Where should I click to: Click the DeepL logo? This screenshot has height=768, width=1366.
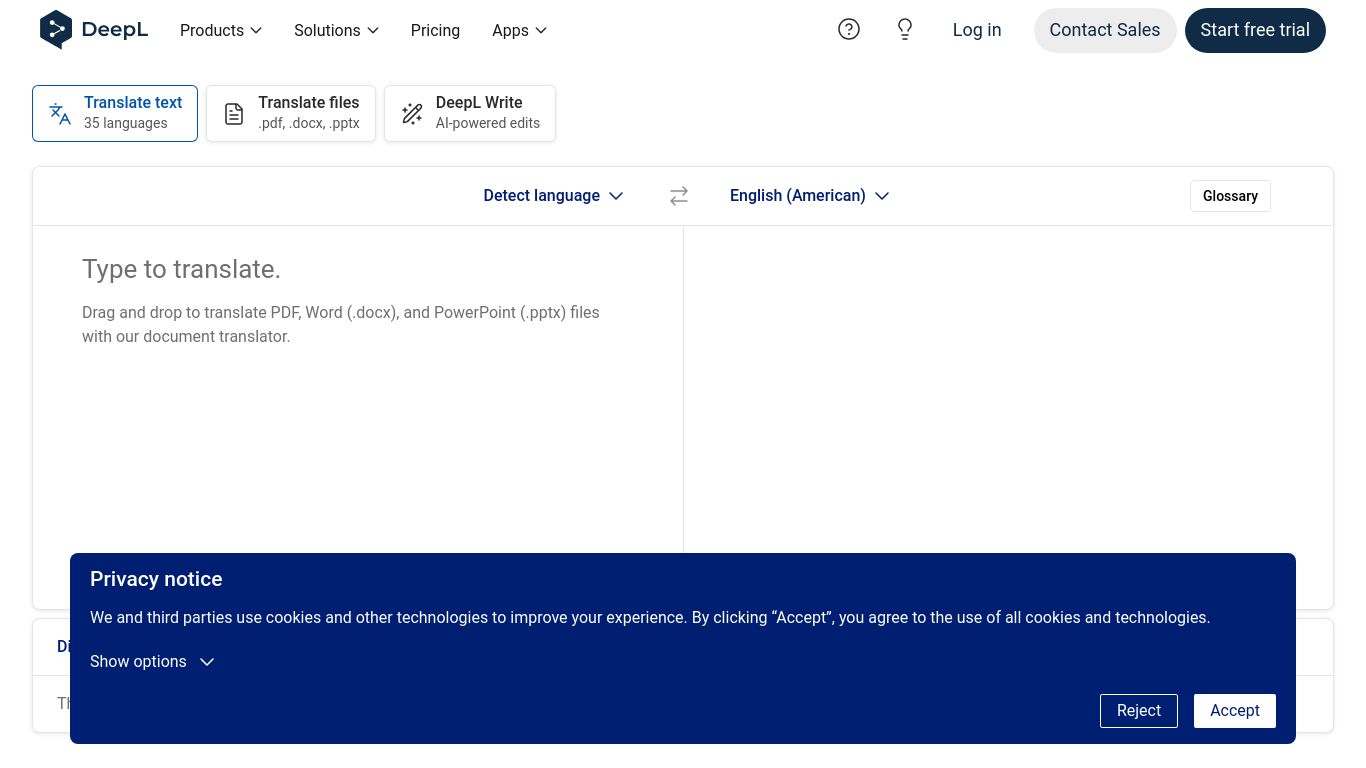[93, 30]
